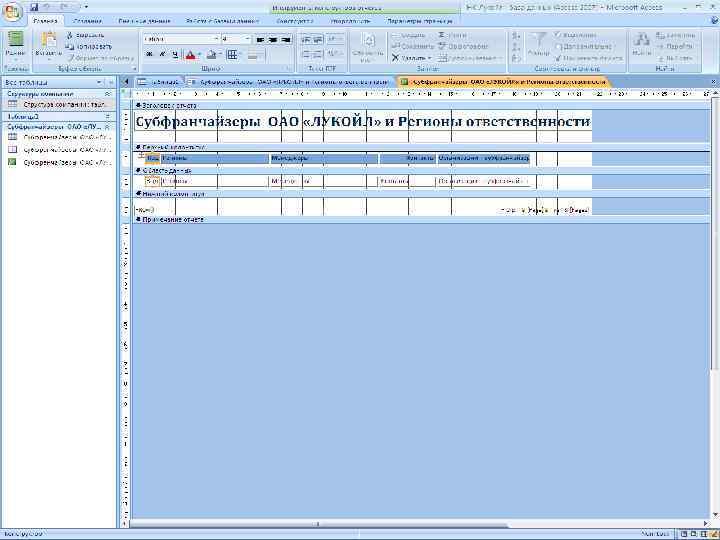This screenshot has width=720, height=540.
Task: Select the report title label Субфранчайзеры ОАО «ЛУКОЙЛ»
Action: pos(363,122)
